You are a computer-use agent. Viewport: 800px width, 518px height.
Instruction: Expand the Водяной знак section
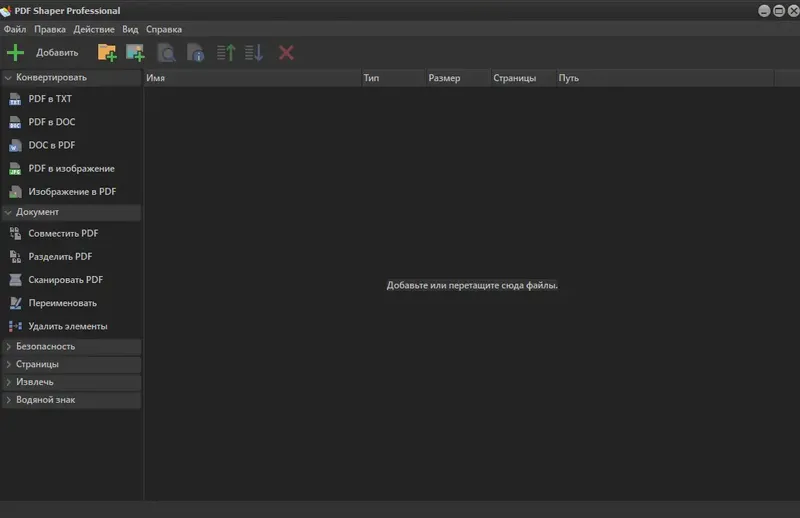[x=71, y=400]
